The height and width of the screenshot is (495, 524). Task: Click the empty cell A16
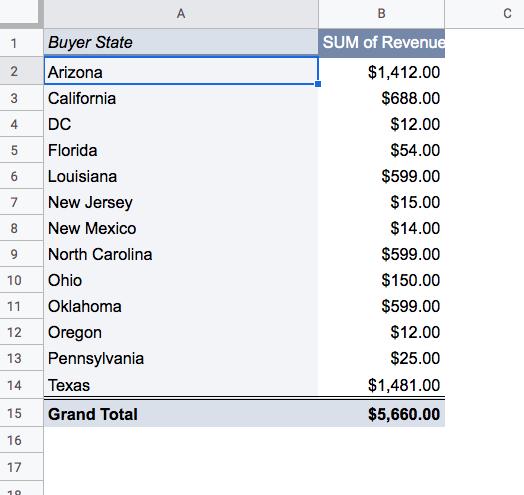click(181, 440)
